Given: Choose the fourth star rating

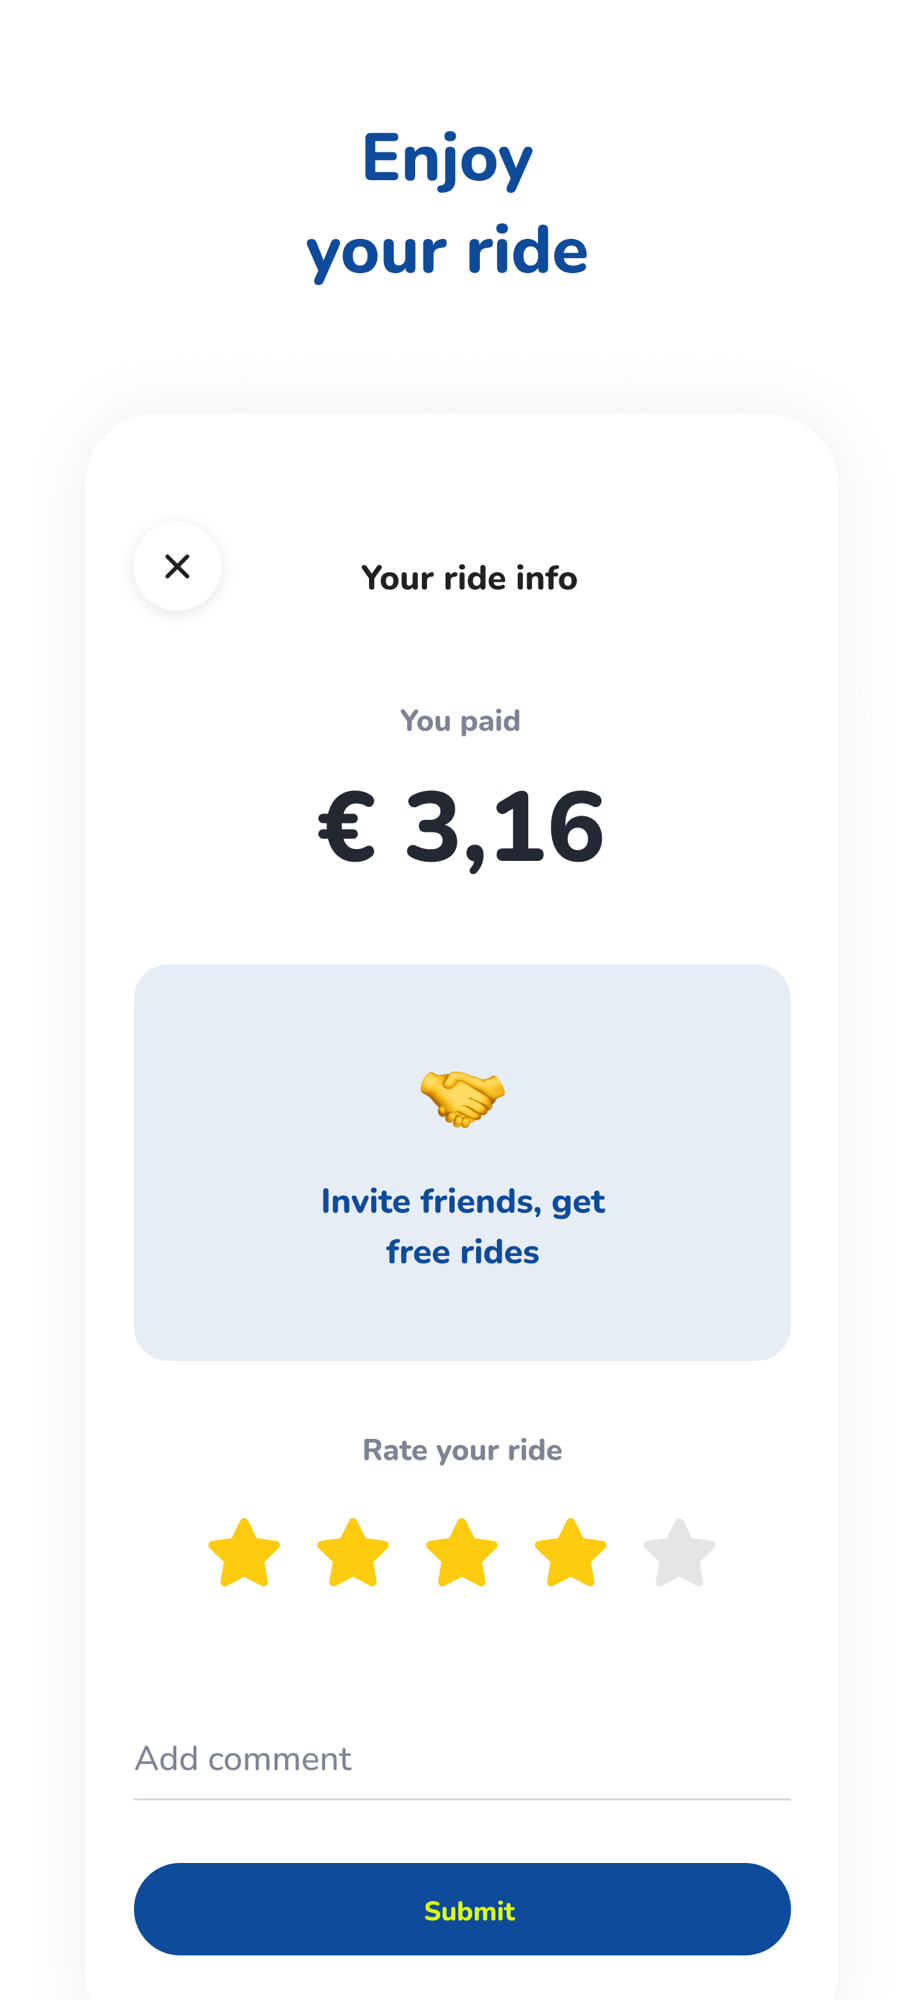Looking at the screenshot, I should point(571,1553).
